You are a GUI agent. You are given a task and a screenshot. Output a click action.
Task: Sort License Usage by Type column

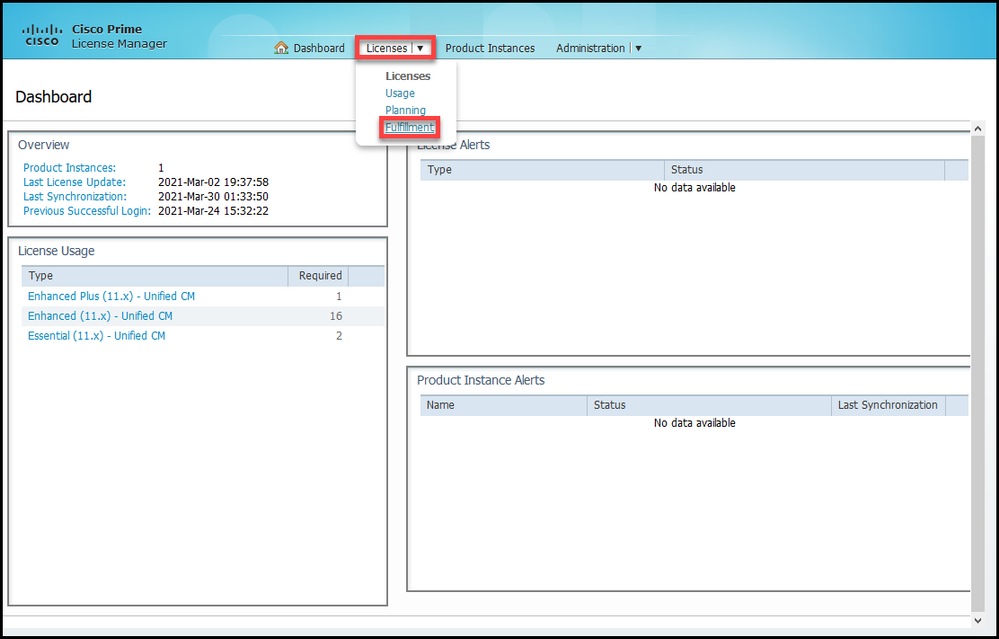(155, 276)
